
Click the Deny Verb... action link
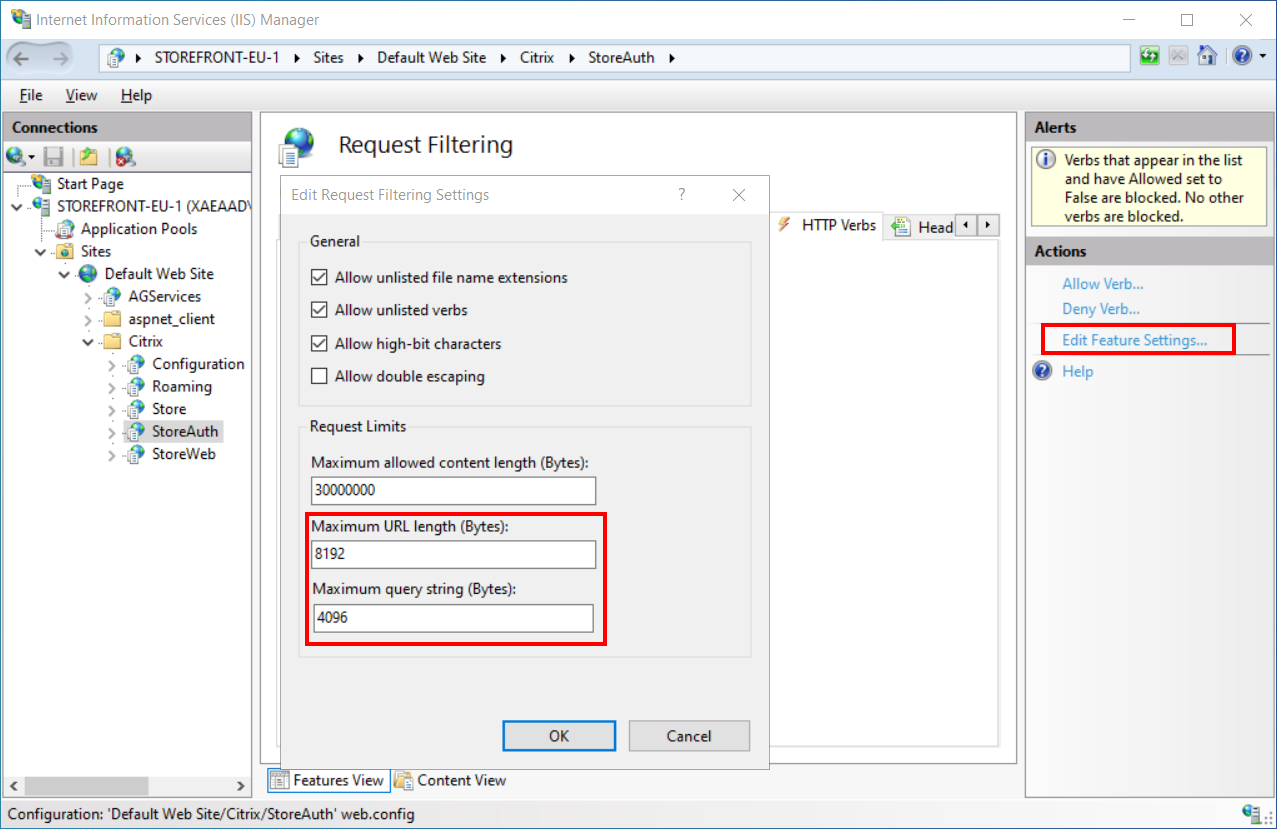coord(1101,309)
